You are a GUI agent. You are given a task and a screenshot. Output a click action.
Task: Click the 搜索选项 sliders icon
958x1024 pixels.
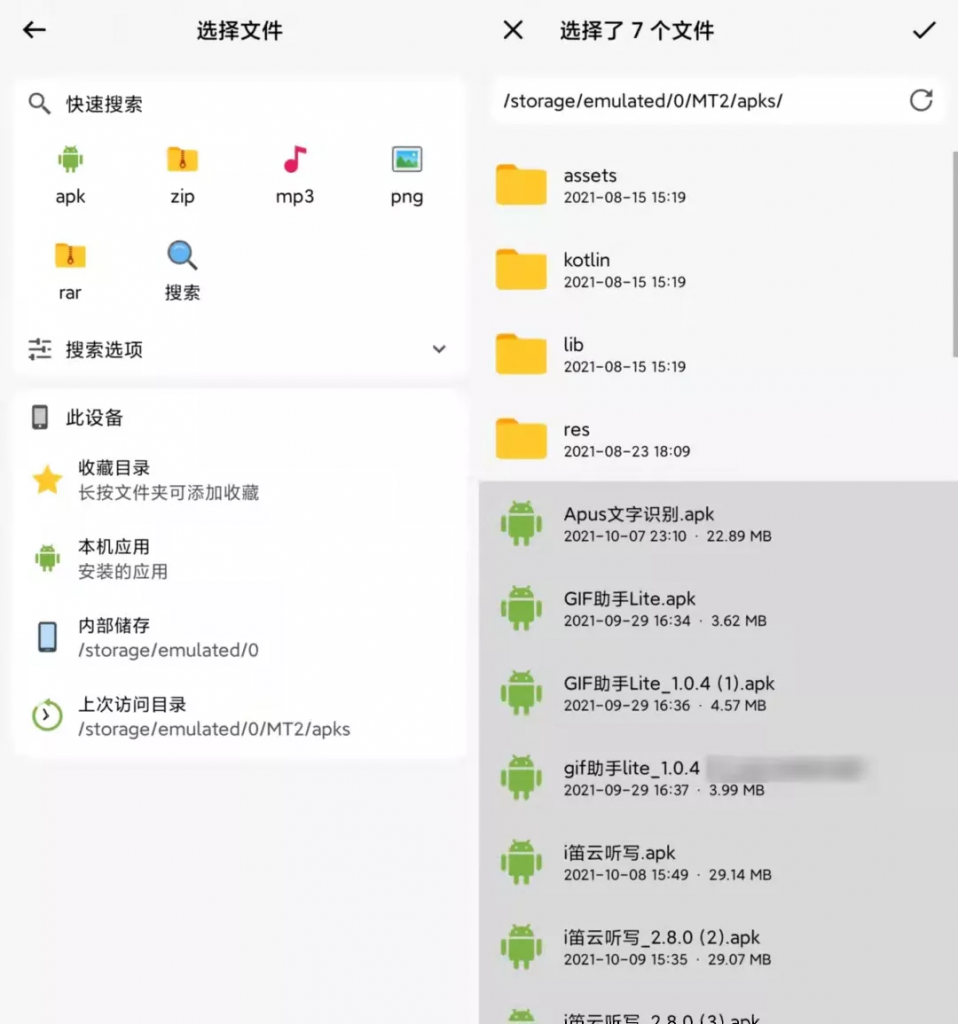coord(40,349)
